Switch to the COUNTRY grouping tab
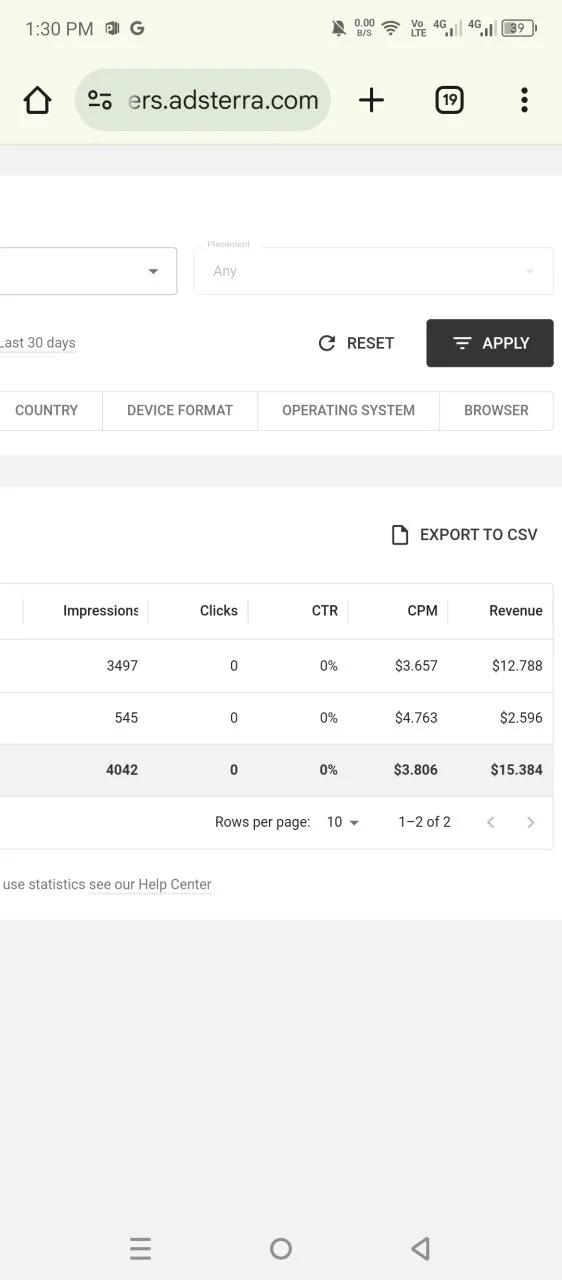The height and width of the screenshot is (1280, 562). coord(47,410)
